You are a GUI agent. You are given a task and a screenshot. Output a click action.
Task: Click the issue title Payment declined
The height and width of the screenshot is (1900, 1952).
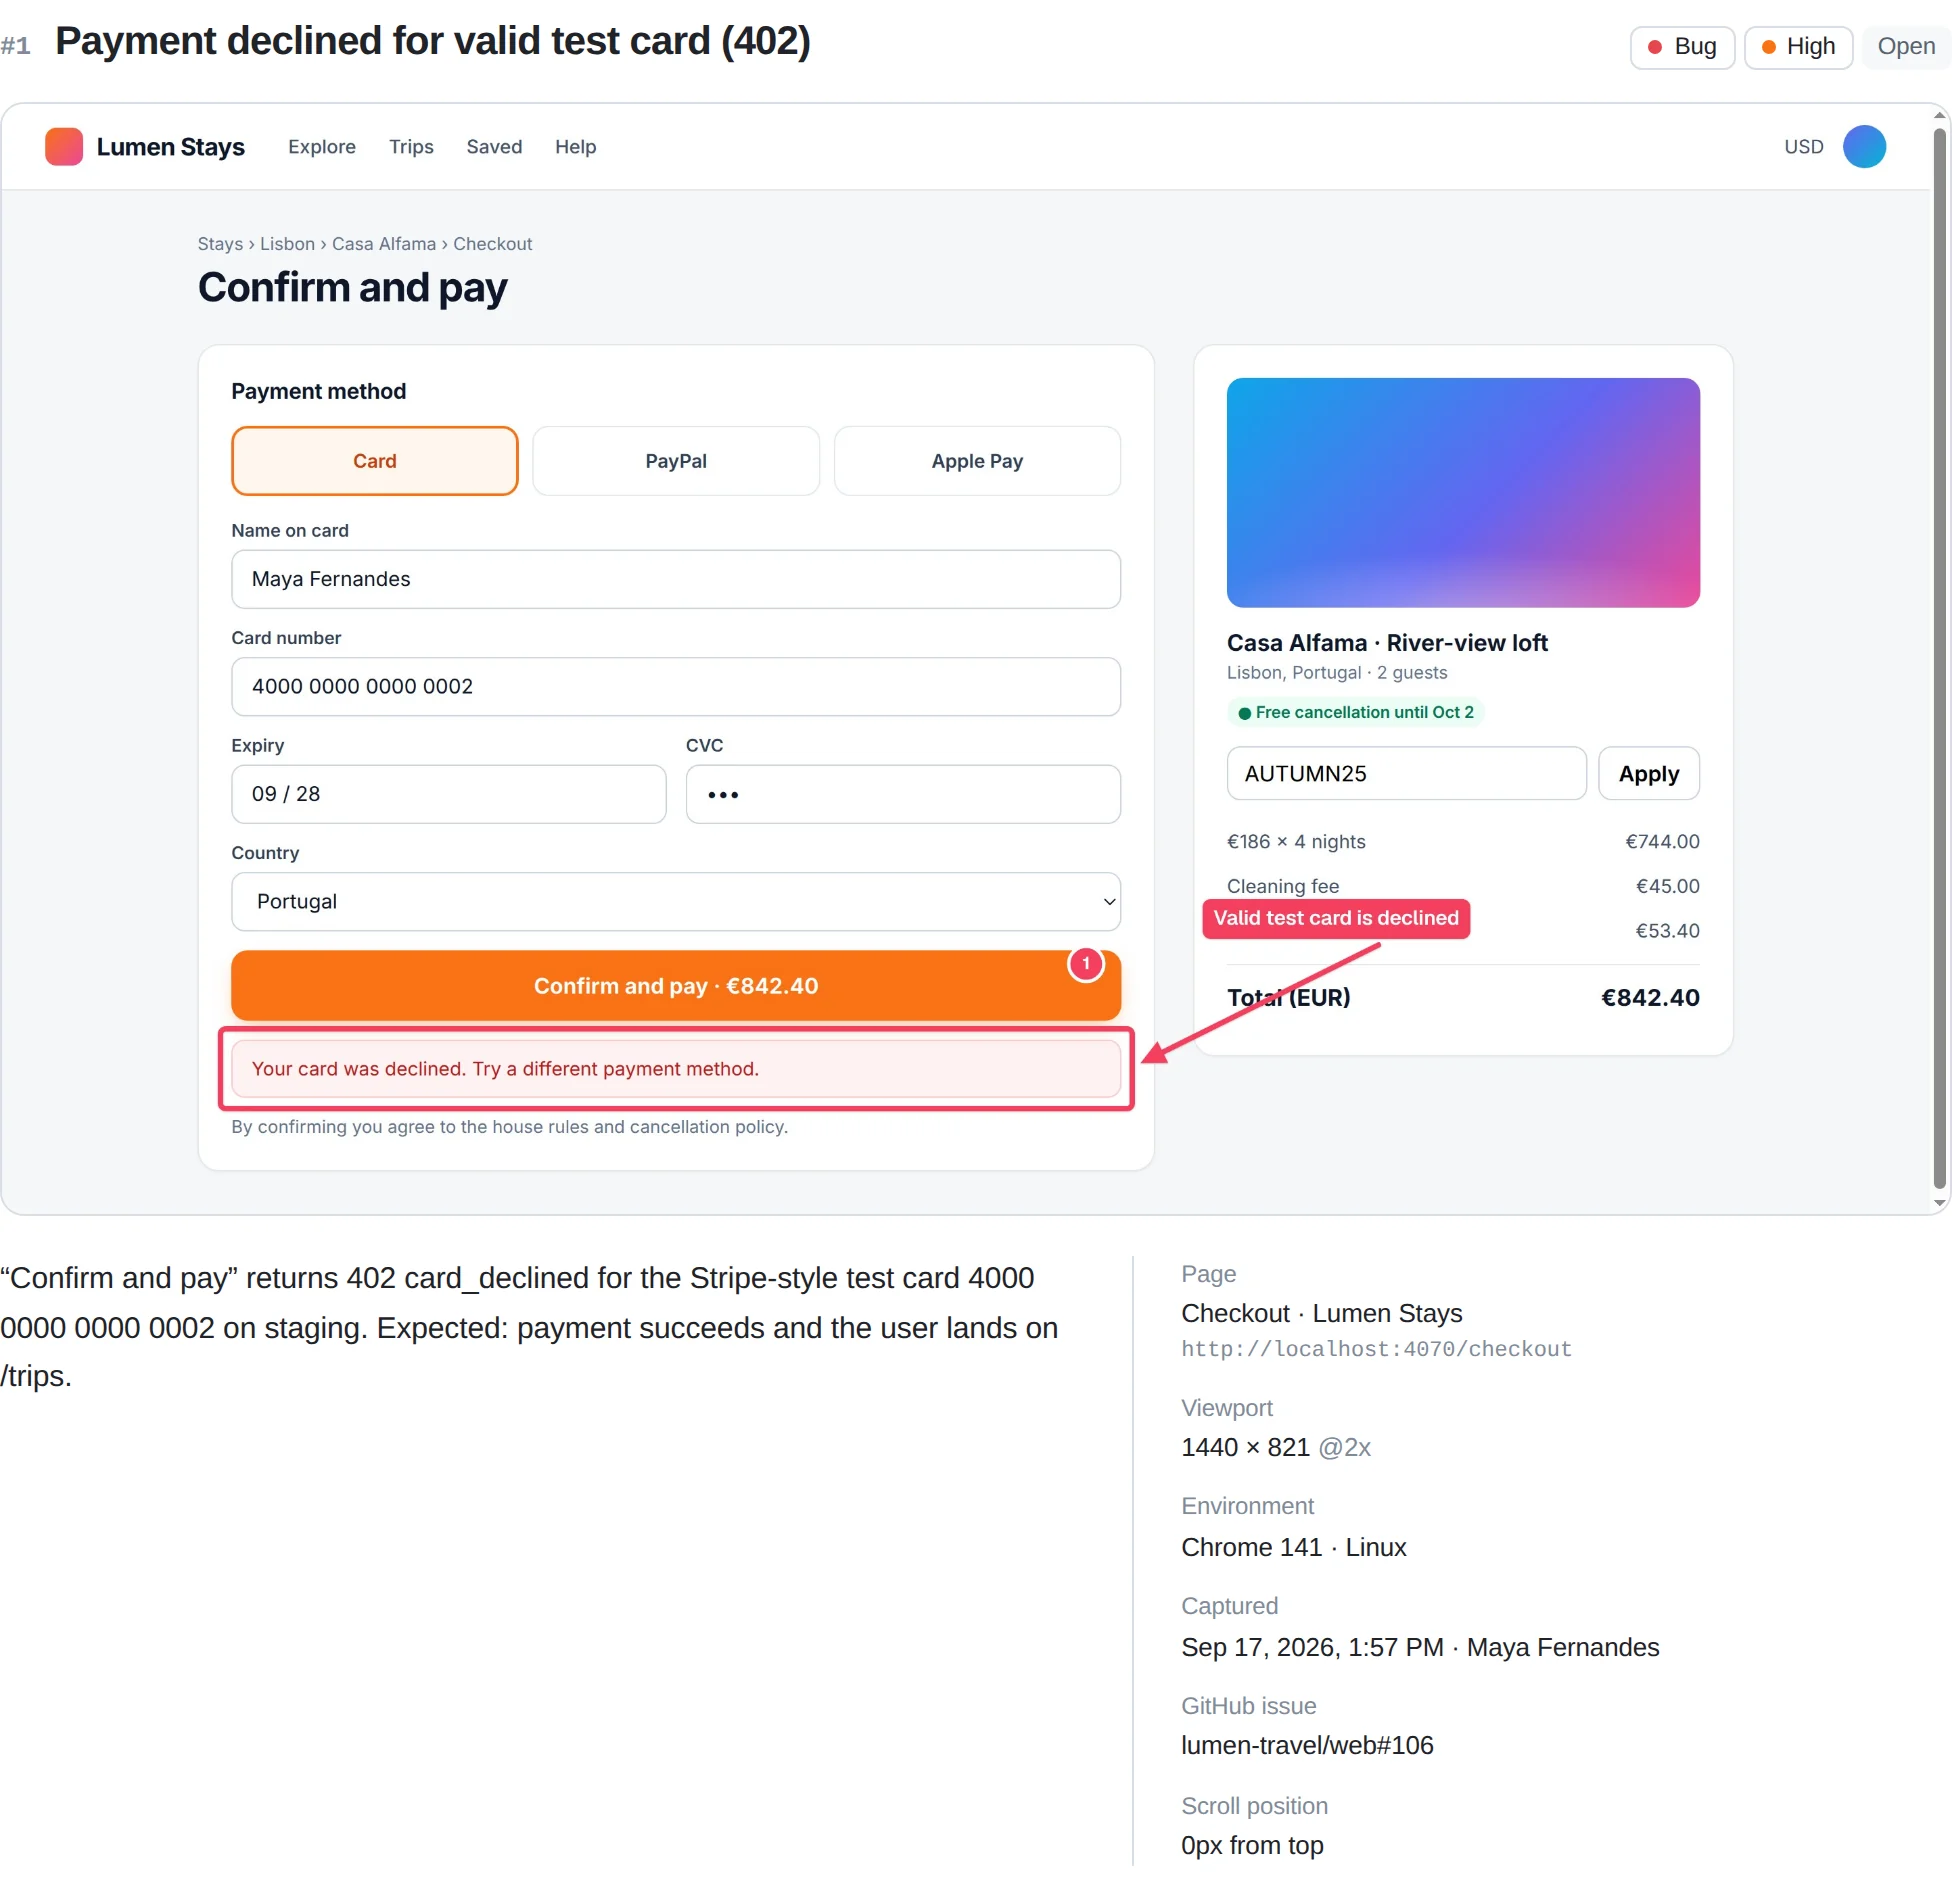click(432, 41)
